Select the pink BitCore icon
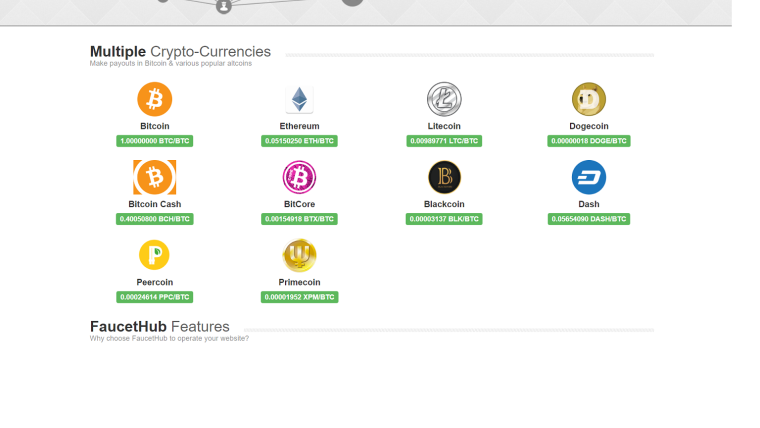Viewport: 760px width, 428px height. click(299, 177)
